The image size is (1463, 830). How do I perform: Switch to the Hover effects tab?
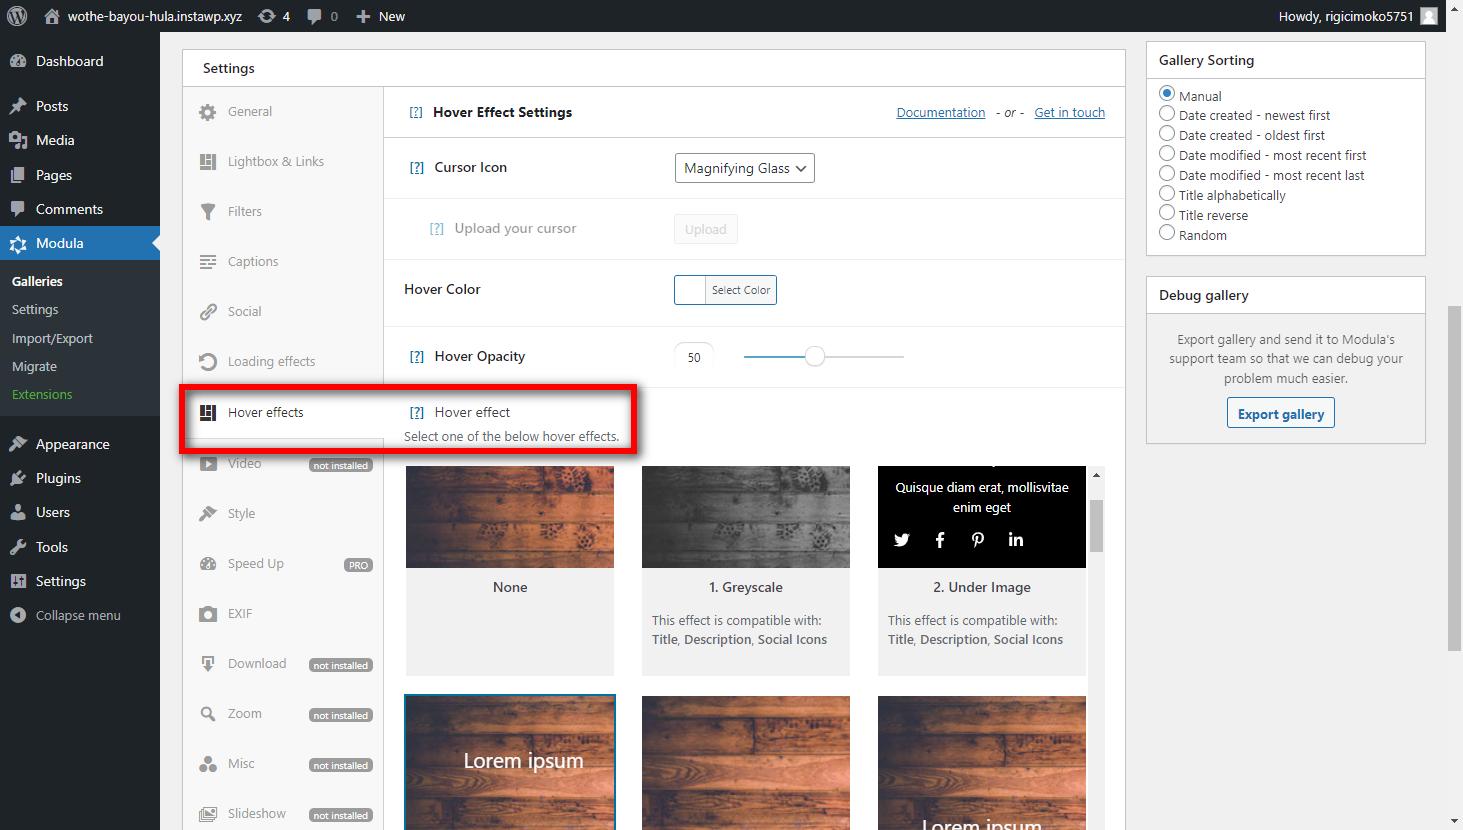click(x=265, y=412)
